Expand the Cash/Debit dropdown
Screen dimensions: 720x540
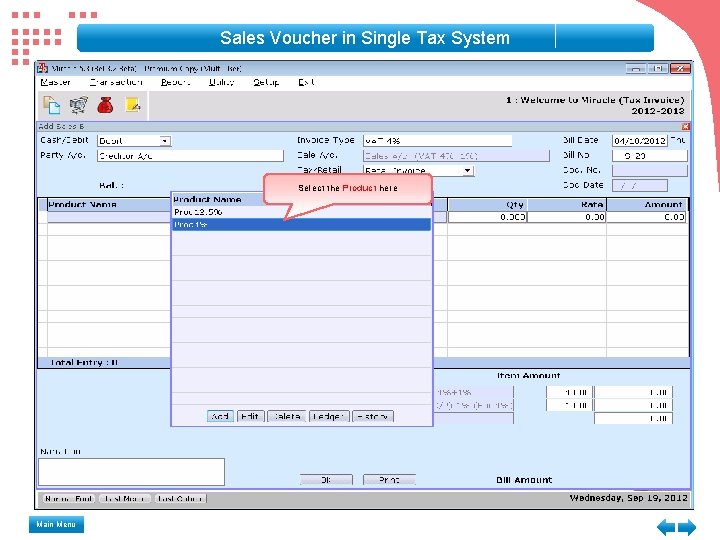pyautogui.click(x=165, y=141)
